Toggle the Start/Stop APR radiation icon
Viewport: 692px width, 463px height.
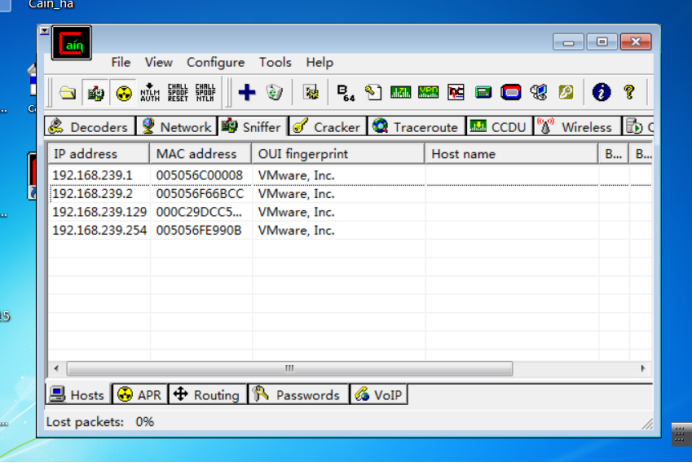click(x=124, y=93)
